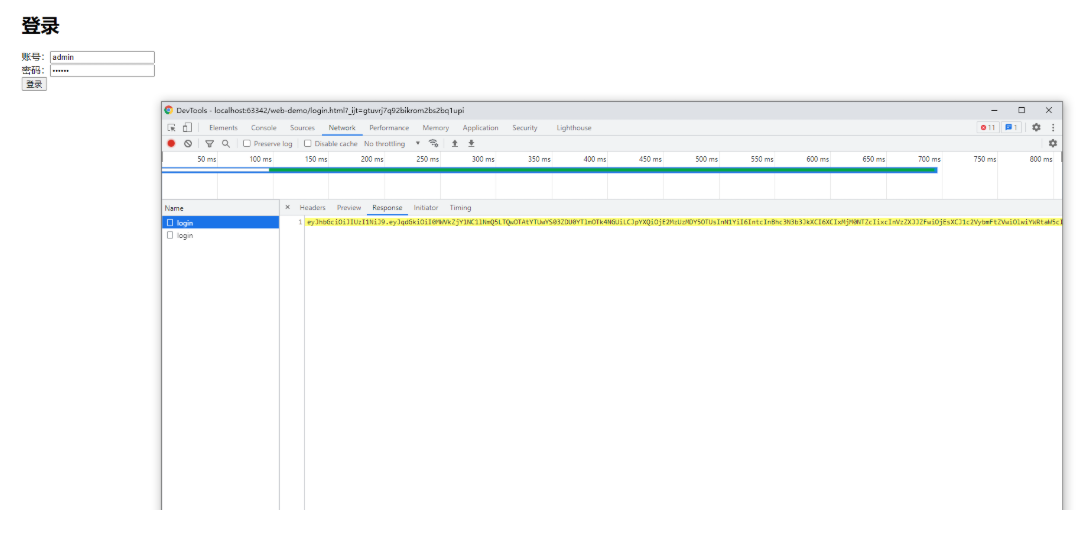The height and width of the screenshot is (543, 1091).
Task: Switch to the Memory tab
Action: click(436, 127)
